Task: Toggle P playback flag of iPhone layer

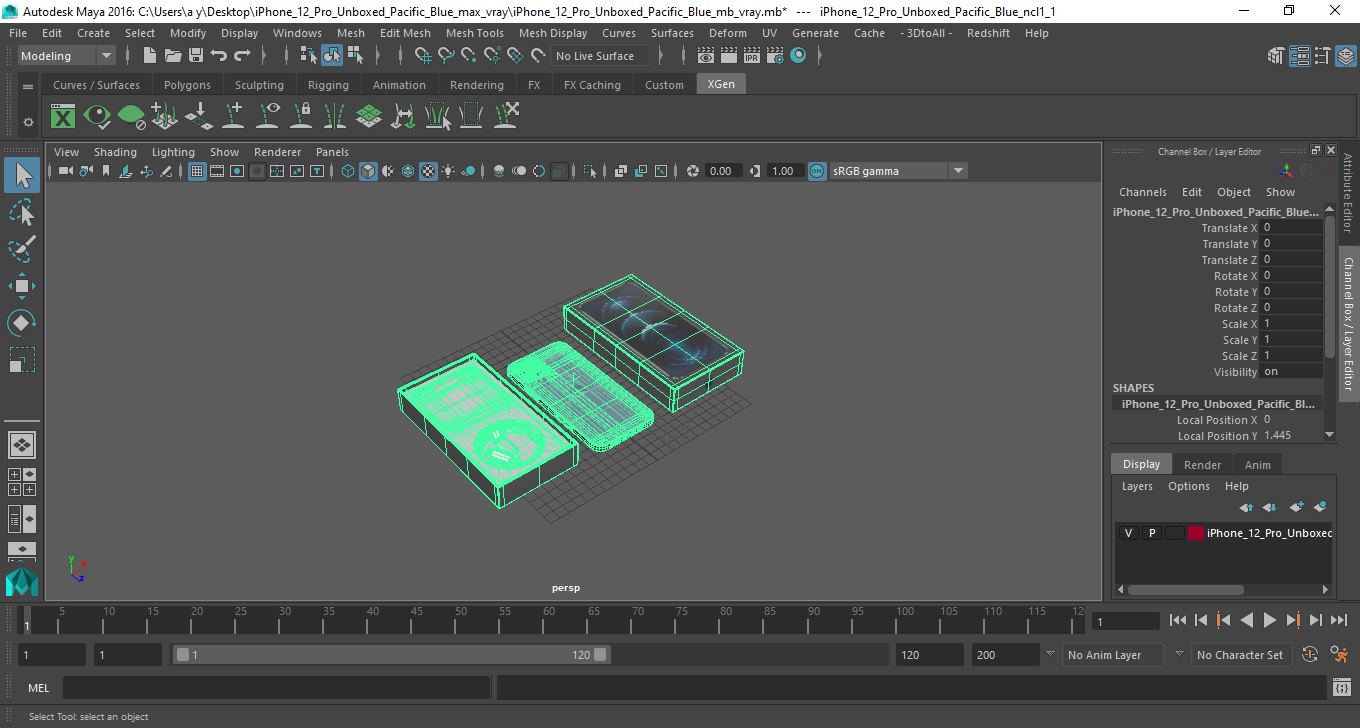Action: click(x=1152, y=533)
